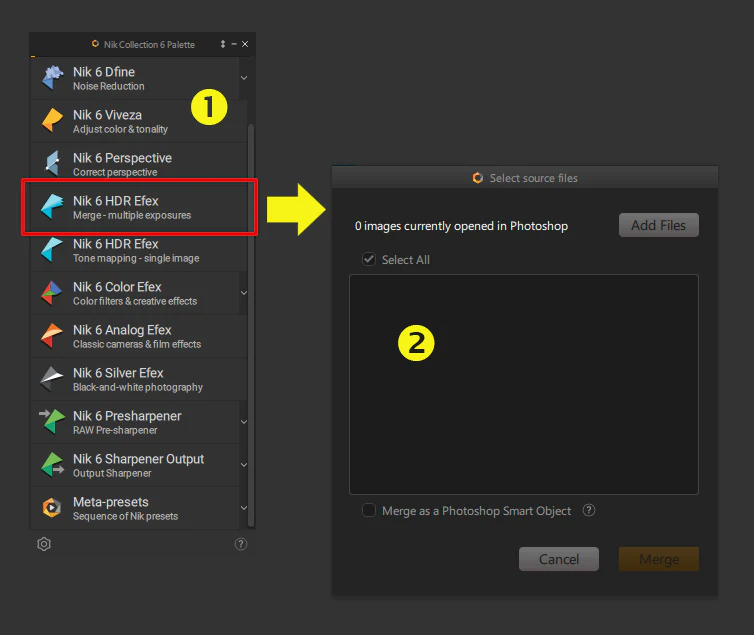The height and width of the screenshot is (635, 754).
Task: Open Nik 6 Color Efex
Action: pyautogui.click(x=135, y=293)
